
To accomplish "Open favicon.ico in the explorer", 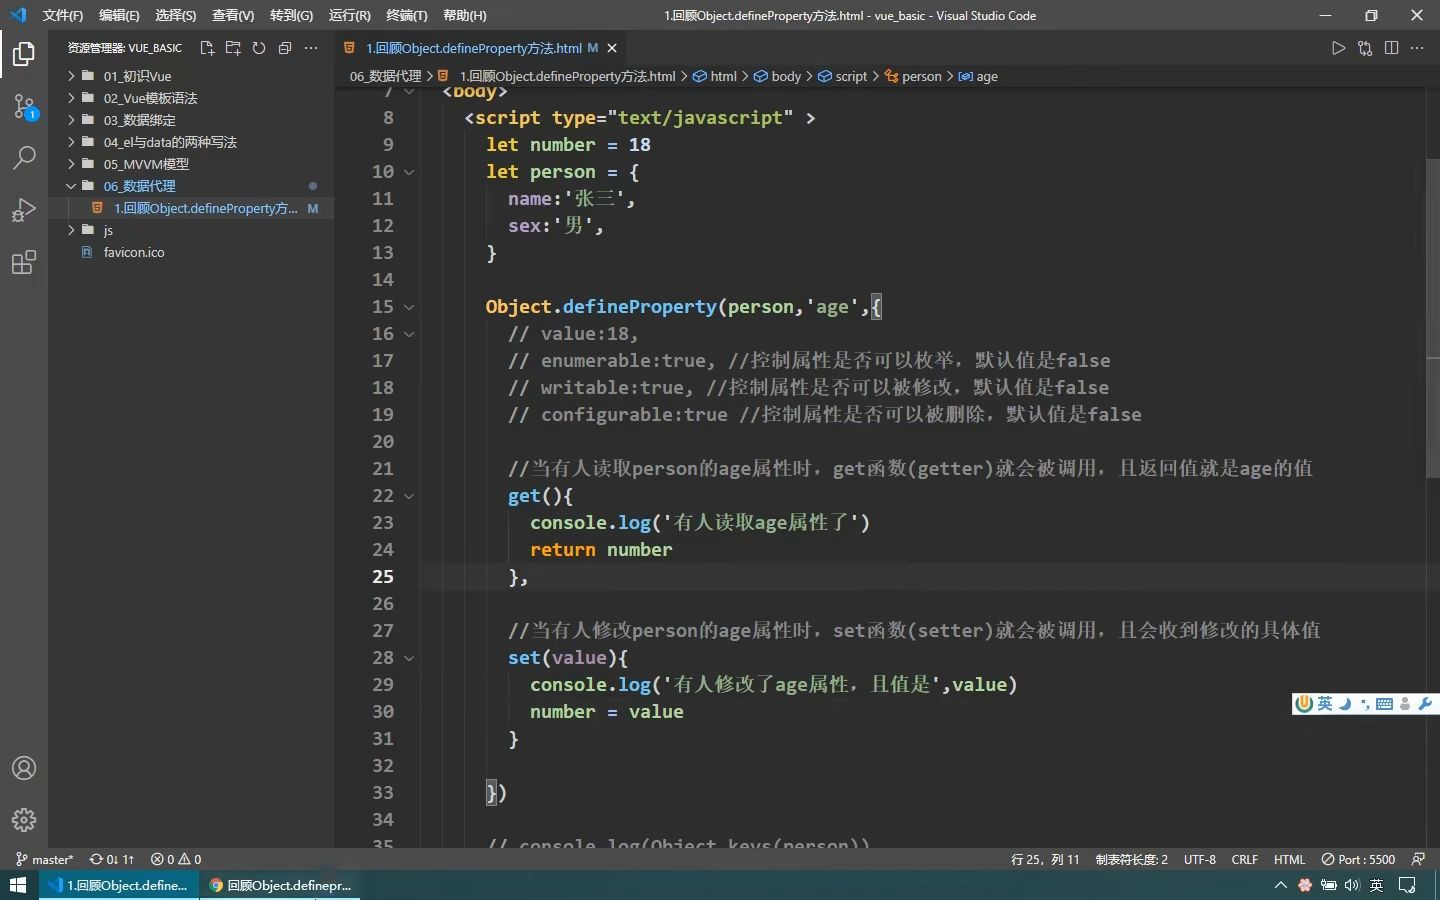I will 134,252.
